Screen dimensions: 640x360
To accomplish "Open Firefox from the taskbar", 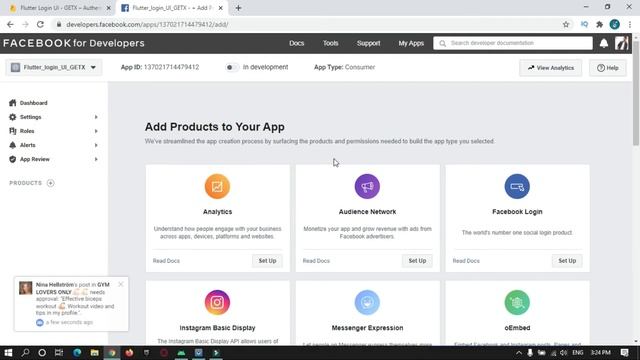I will tap(129, 353).
